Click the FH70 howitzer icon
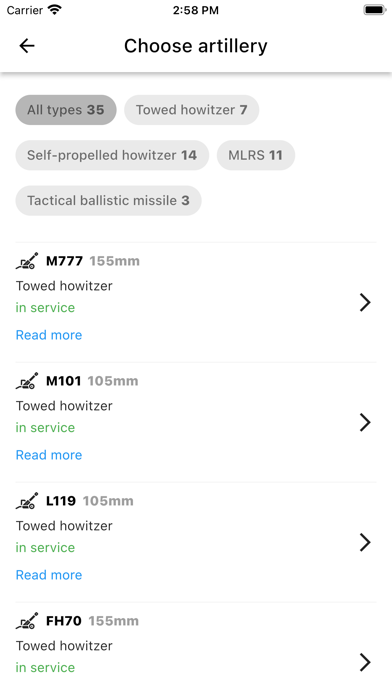 click(27, 621)
